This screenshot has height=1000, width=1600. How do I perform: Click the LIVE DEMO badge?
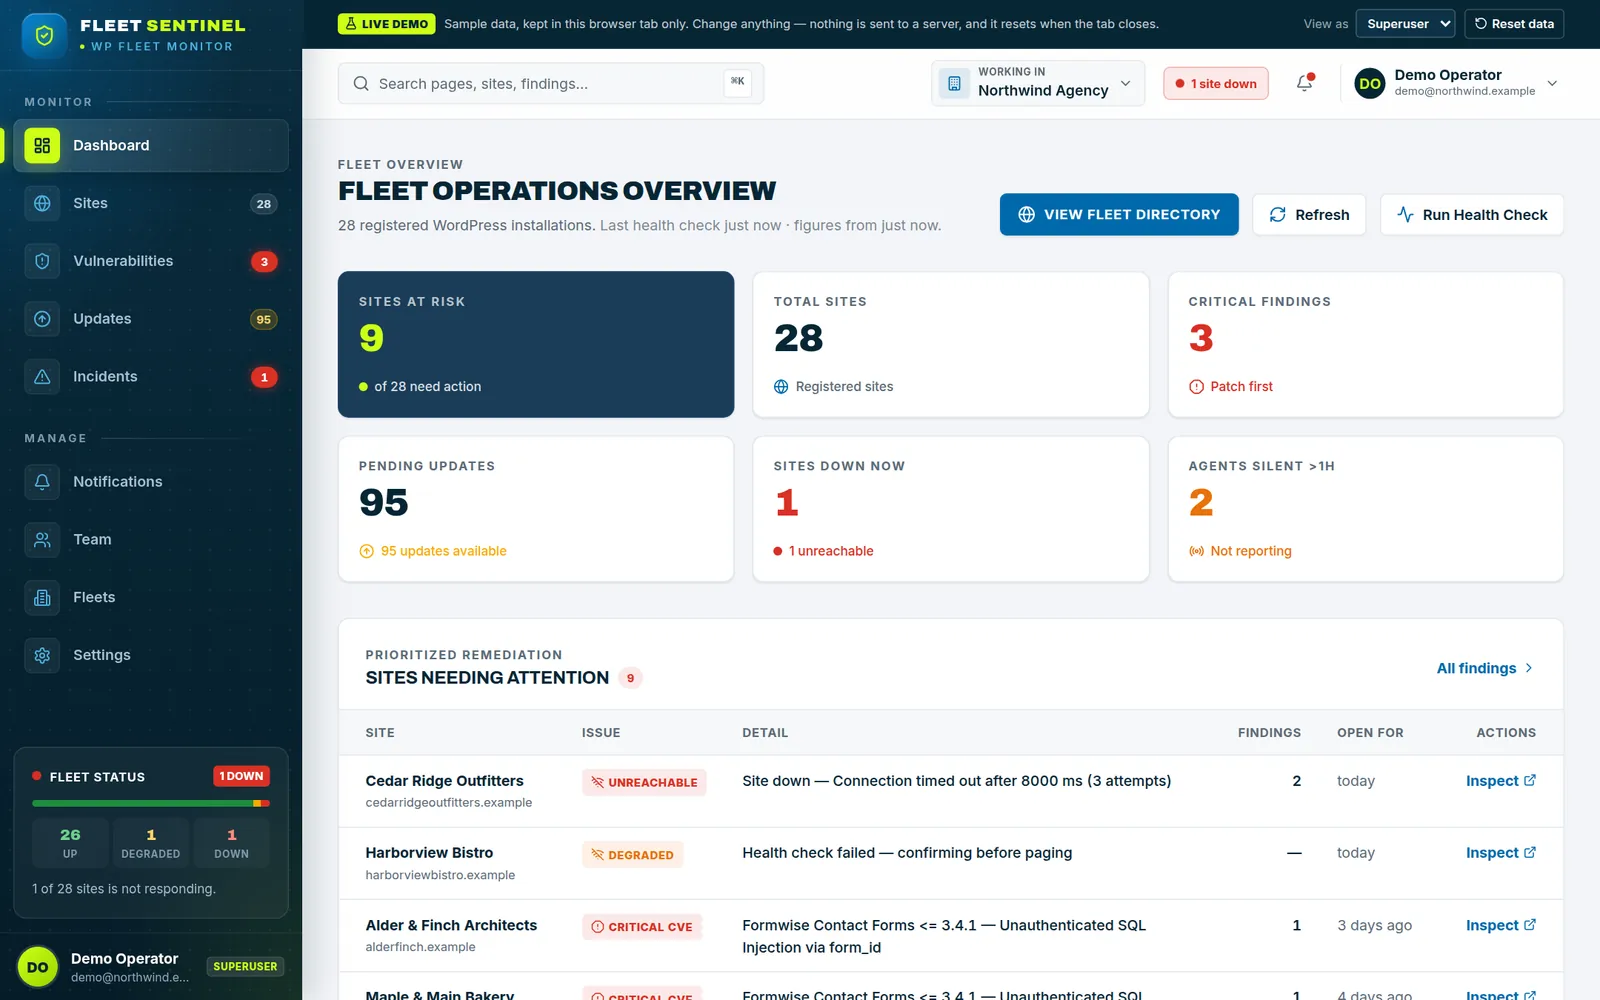click(x=386, y=24)
